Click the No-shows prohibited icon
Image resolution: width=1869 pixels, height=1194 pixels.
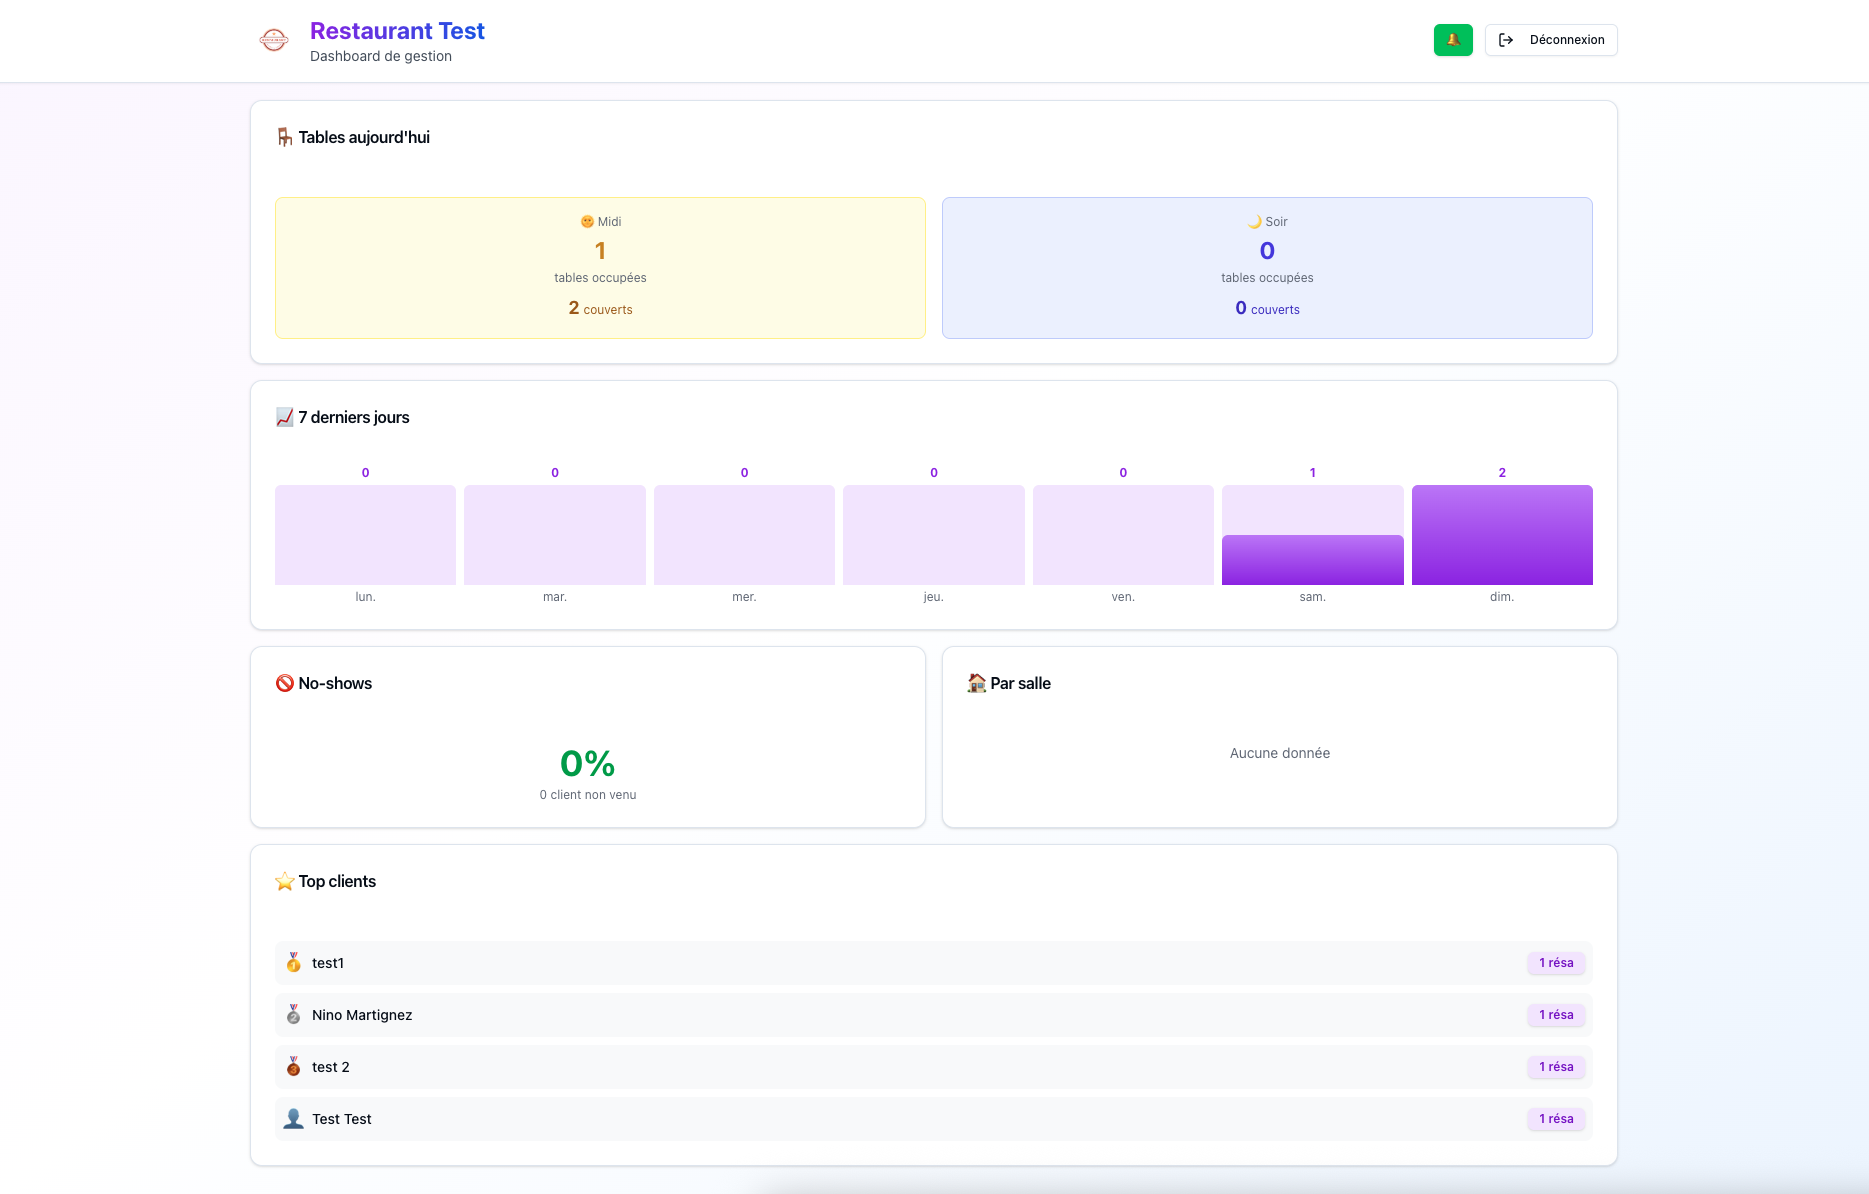[285, 683]
